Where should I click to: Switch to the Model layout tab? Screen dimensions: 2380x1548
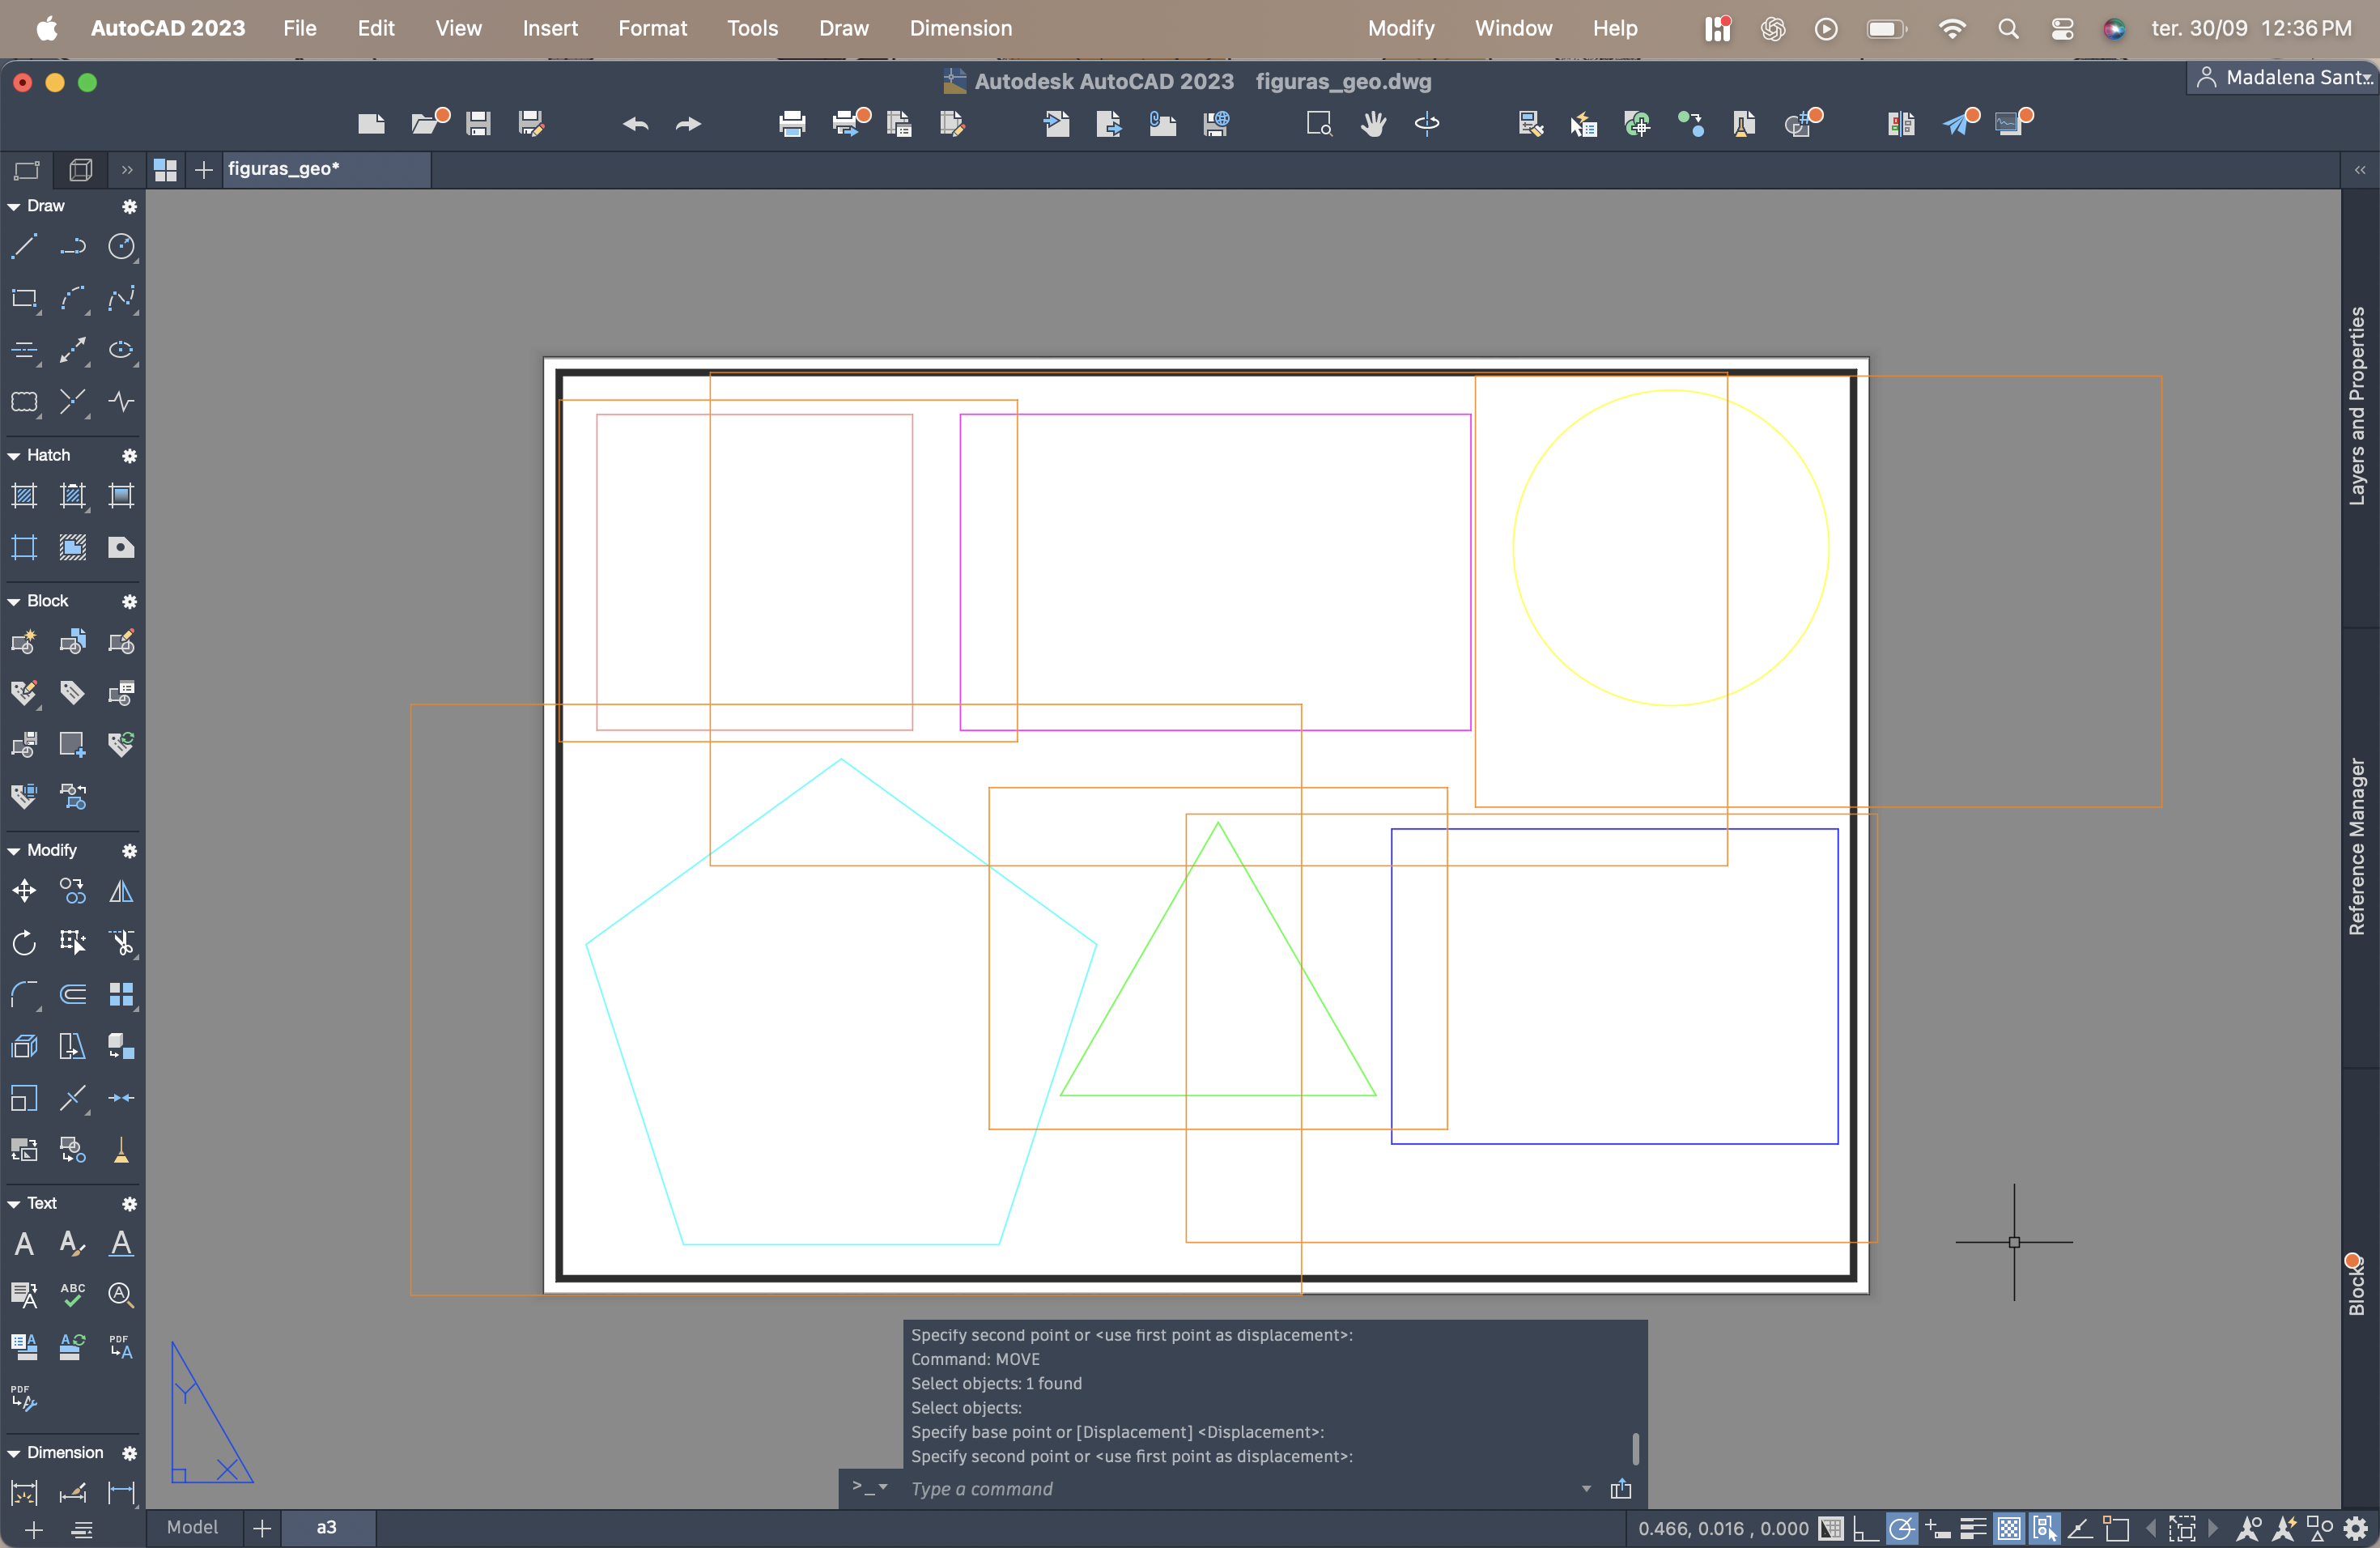coord(192,1527)
